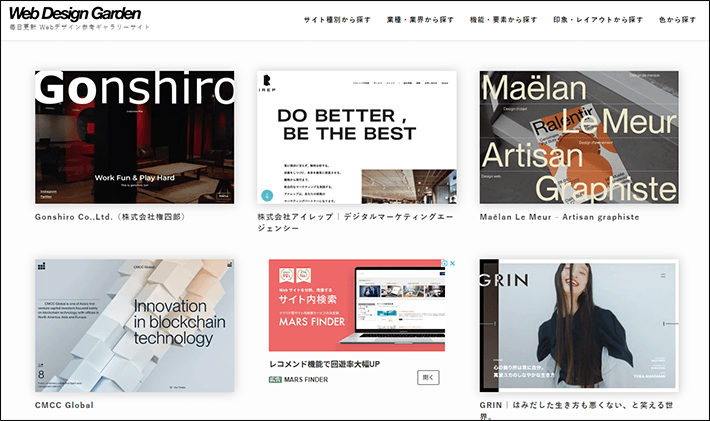
Task: Open the Innovation in blockchain technology thumbnail
Action: pyautogui.click(x=134, y=325)
